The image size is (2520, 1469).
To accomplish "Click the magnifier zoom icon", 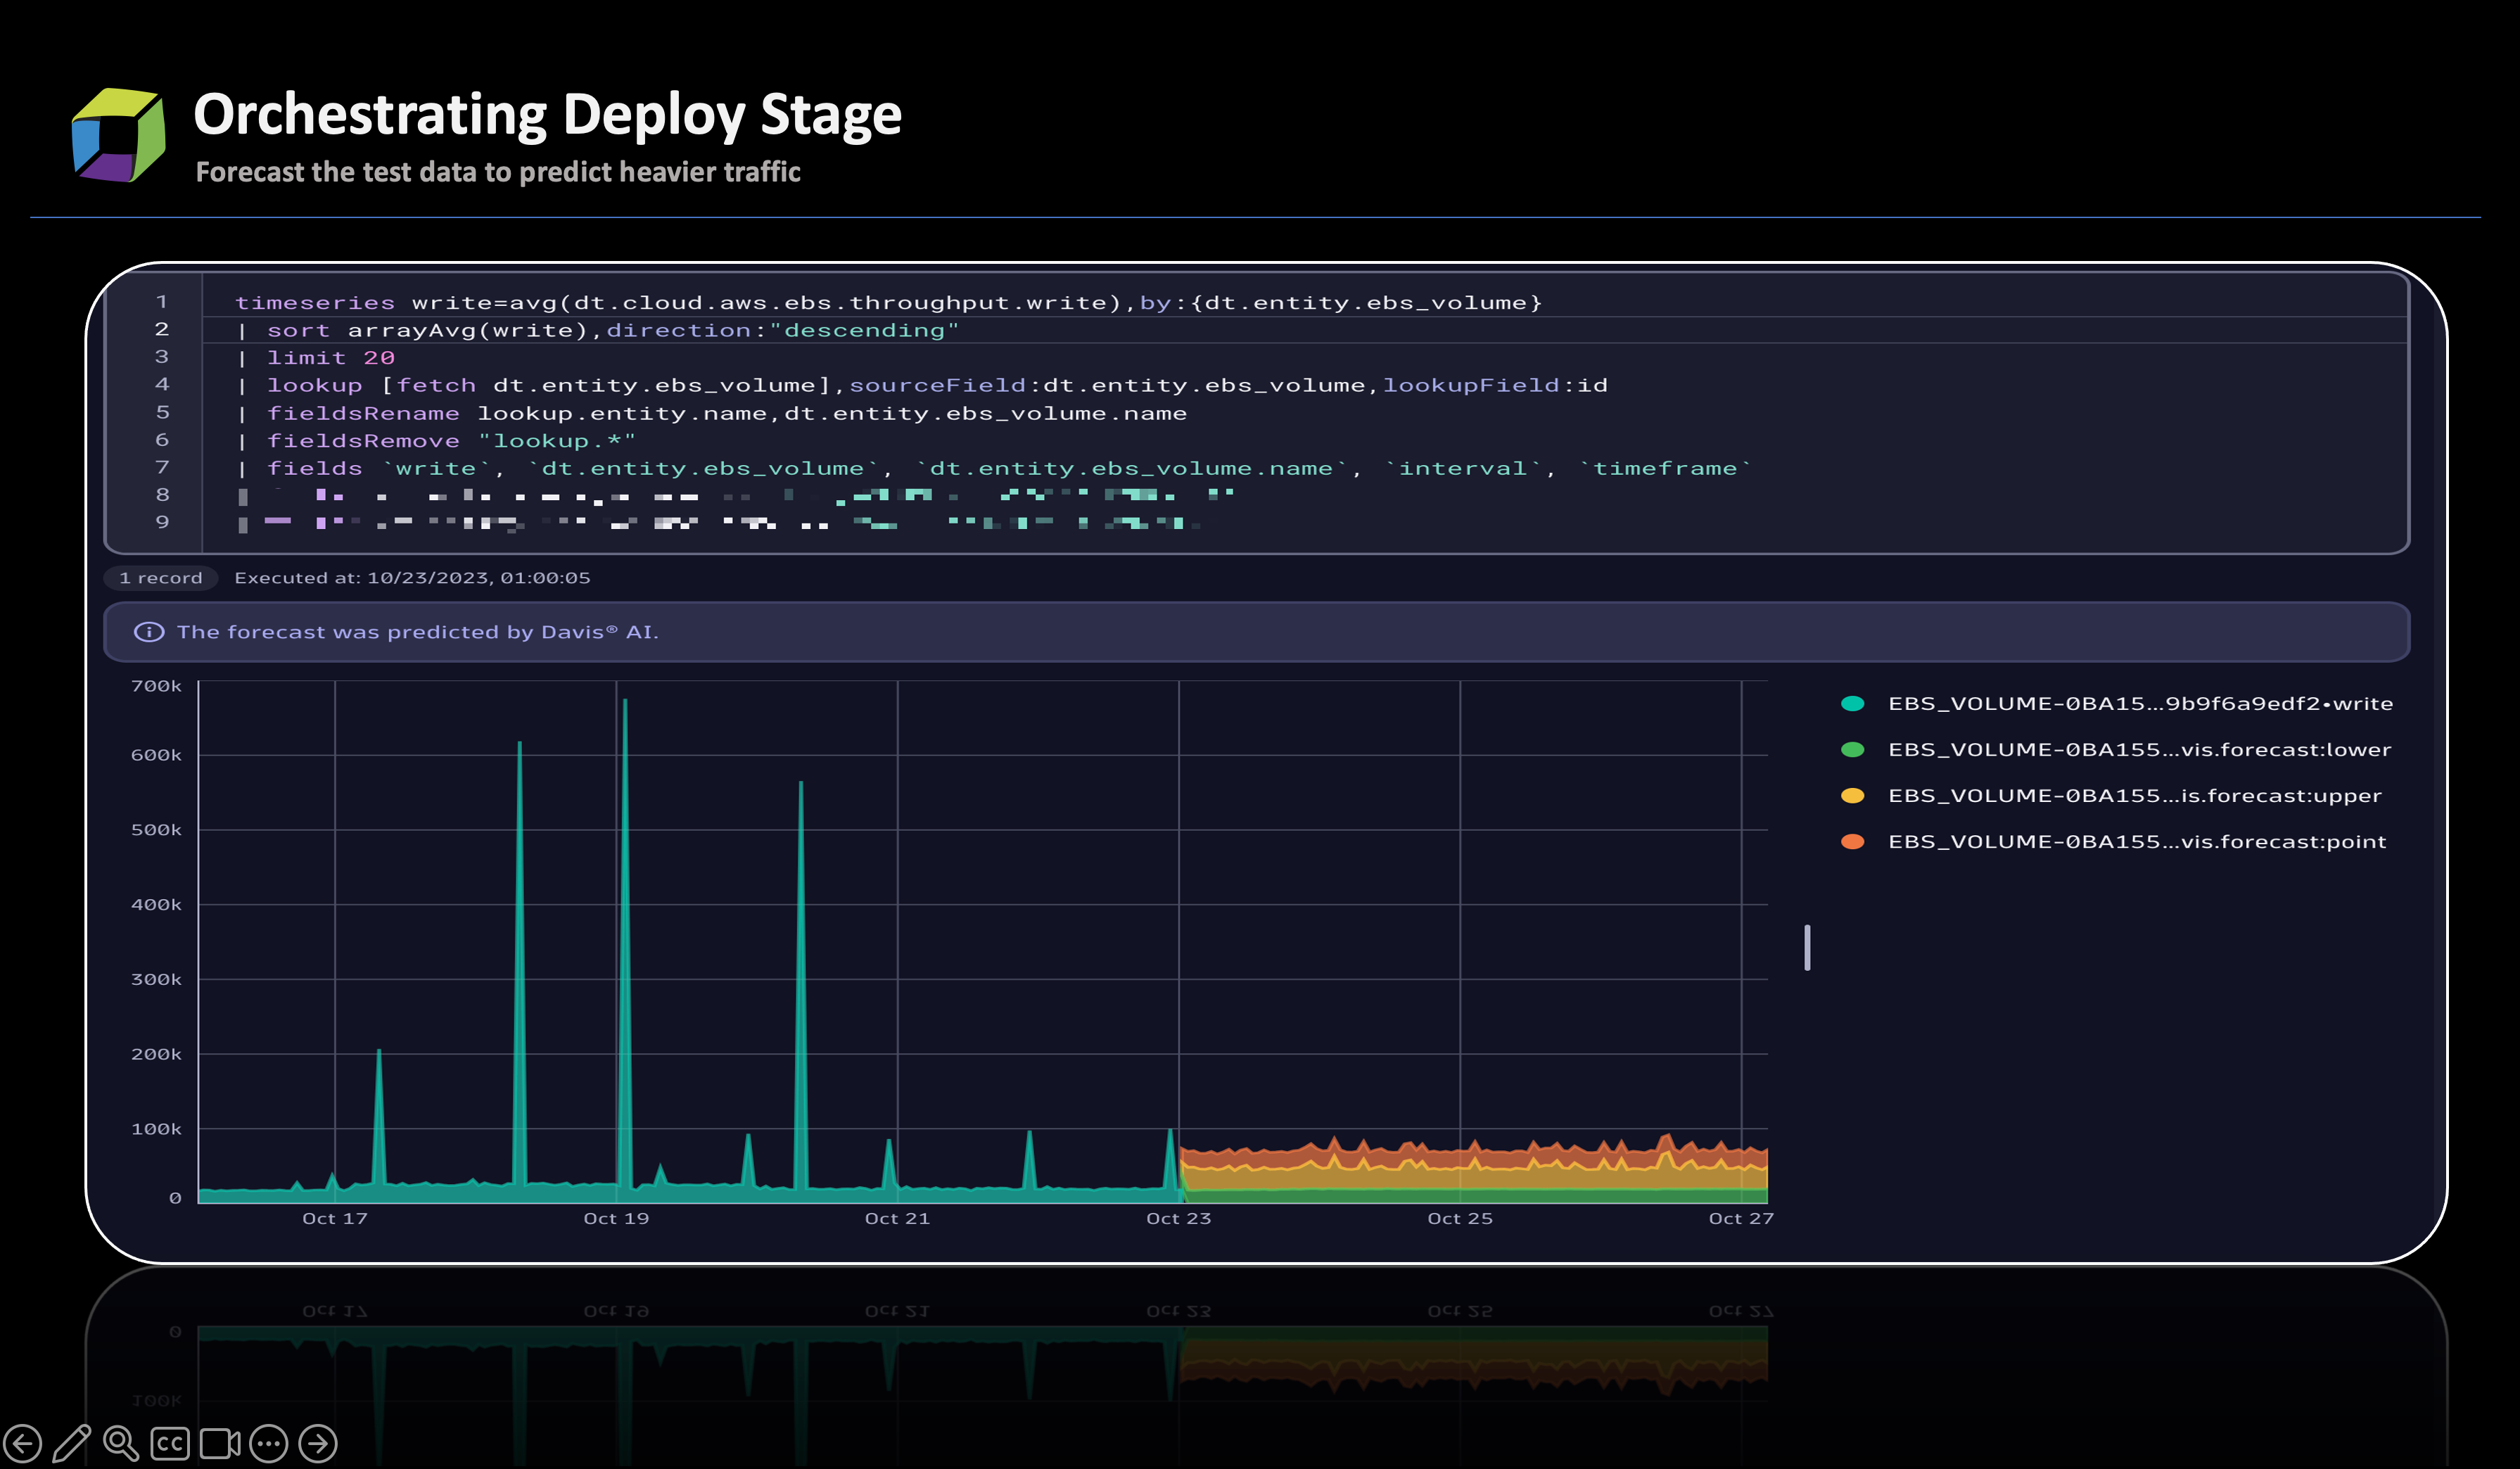I will tap(120, 1443).
